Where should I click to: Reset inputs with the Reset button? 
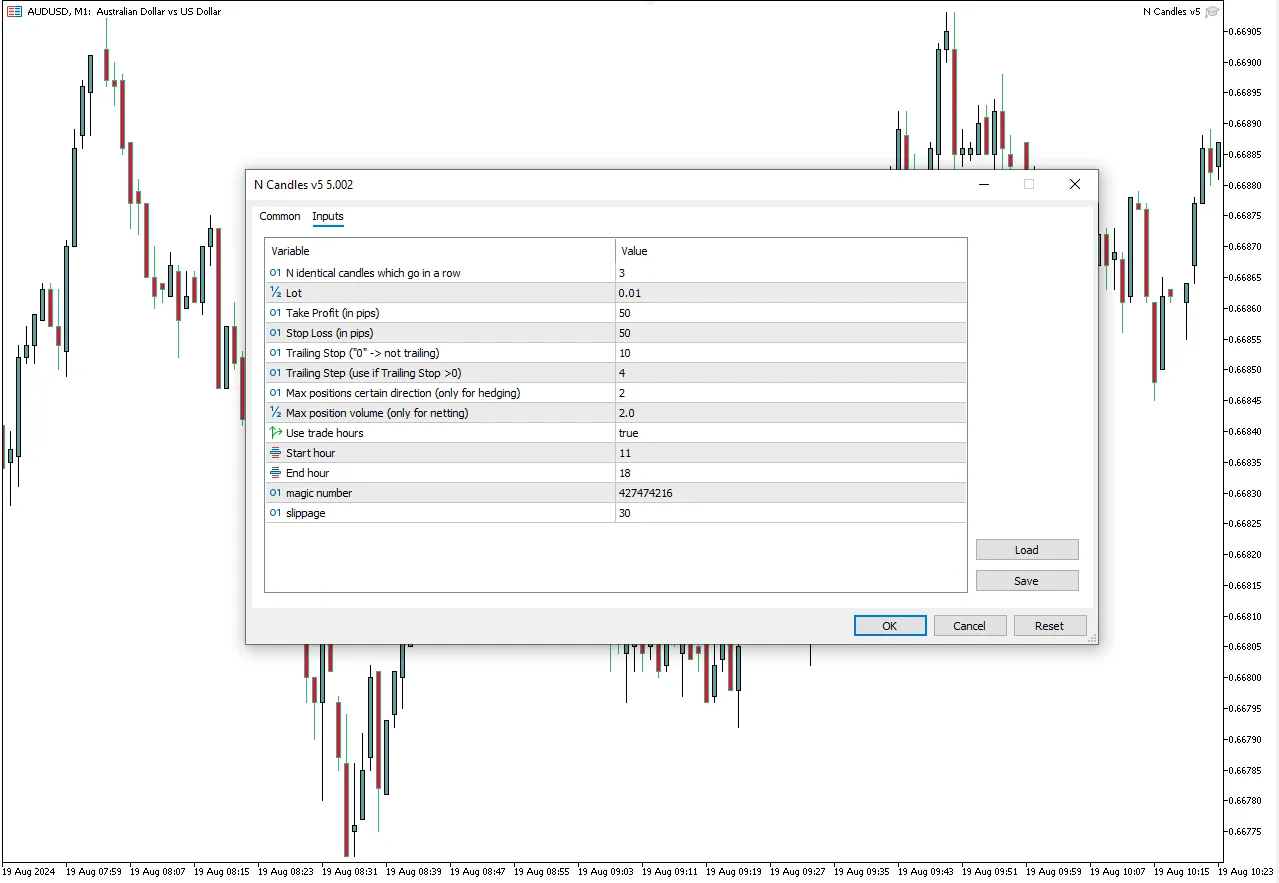coord(1049,626)
